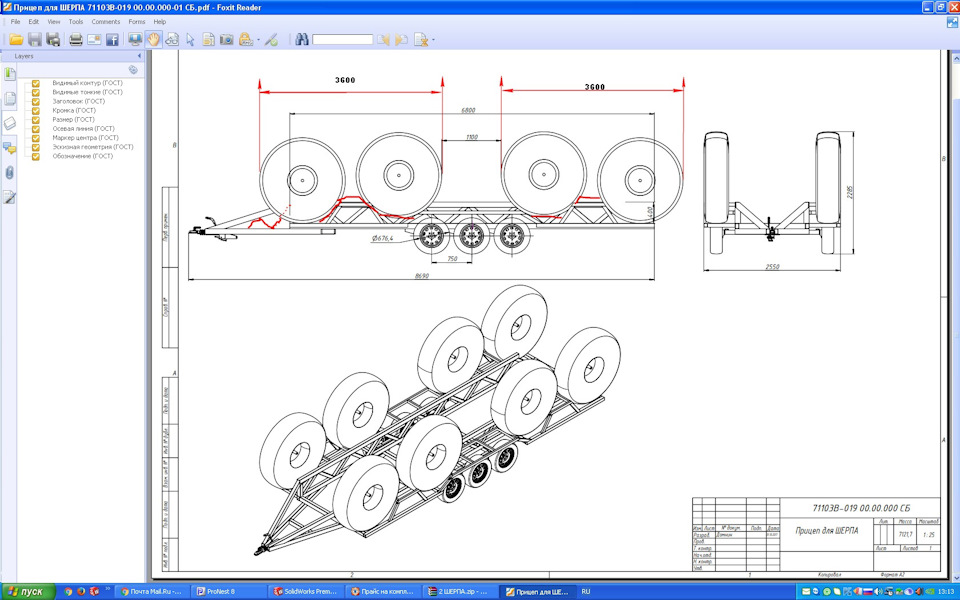Switch to the 2 ШЕРПА.zip taskbar window
The height and width of the screenshot is (600, 960).
click(458, 592)
